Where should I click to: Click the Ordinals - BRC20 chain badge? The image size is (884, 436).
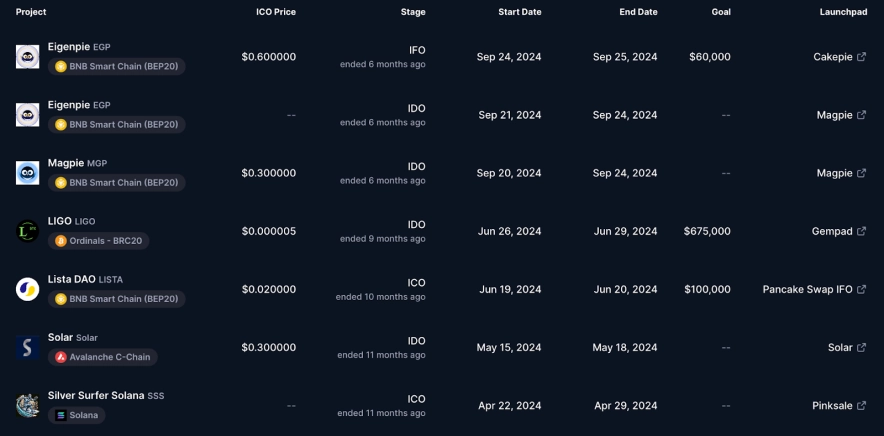point(102,241)
